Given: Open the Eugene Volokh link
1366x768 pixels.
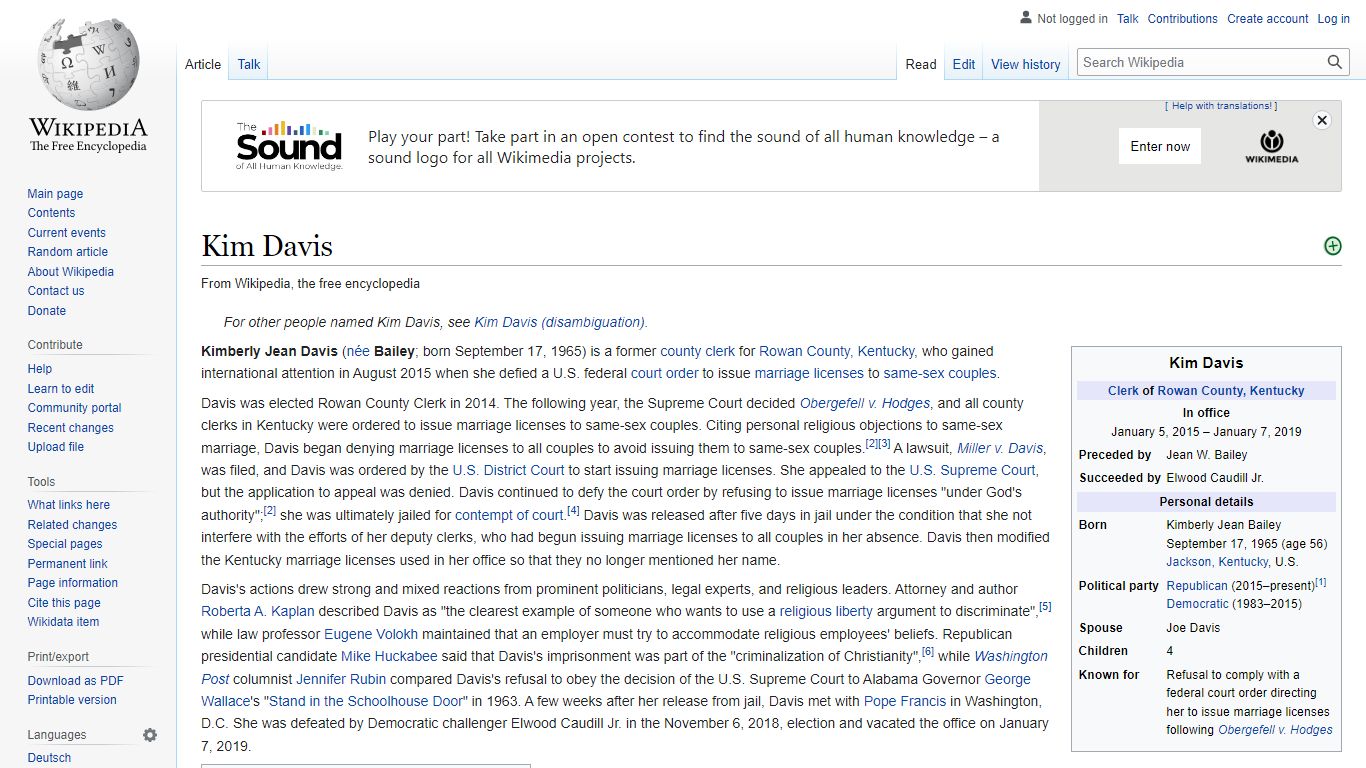Looking at the screenshot, I should click(371, 634).
